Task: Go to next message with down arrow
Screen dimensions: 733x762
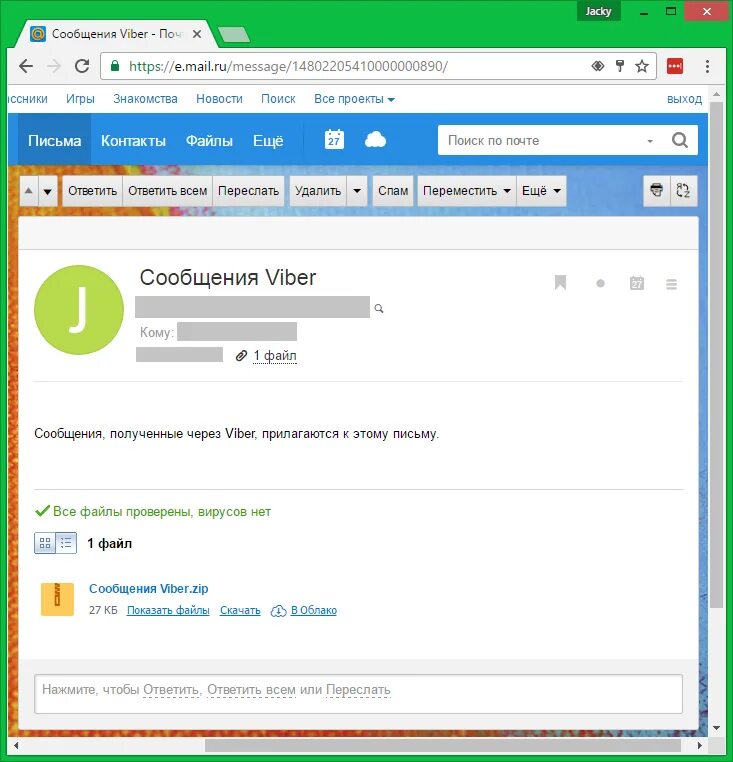Action: [x=48, y=191]
